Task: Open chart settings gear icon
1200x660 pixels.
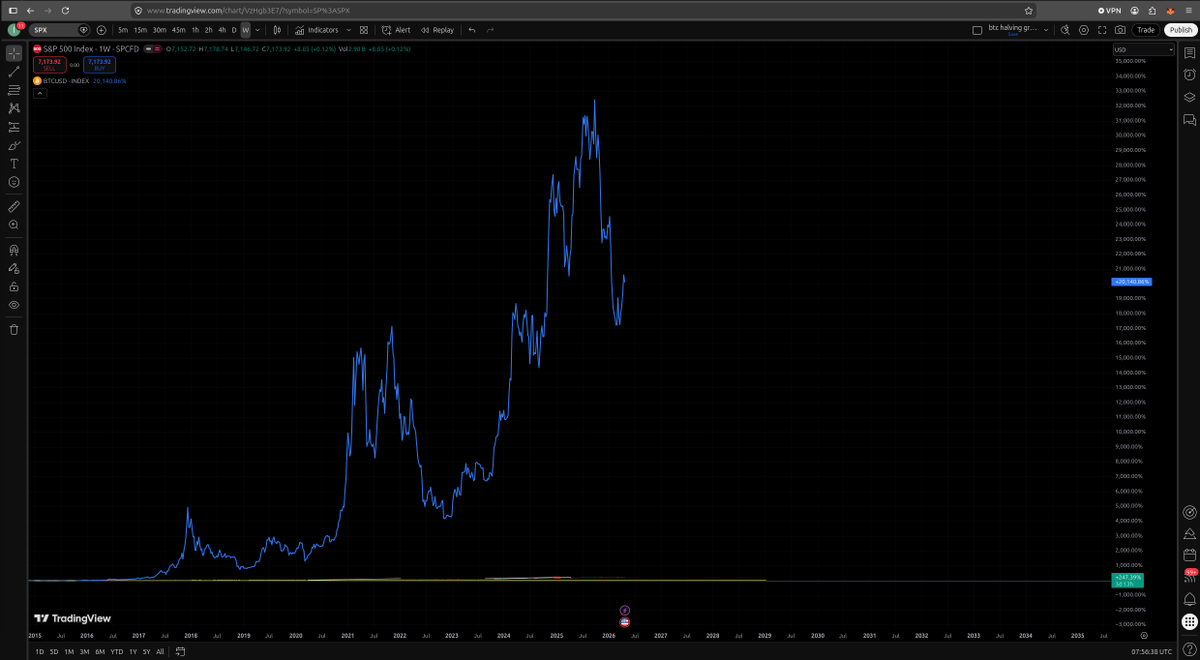Action: click(x=1085, y=30)
